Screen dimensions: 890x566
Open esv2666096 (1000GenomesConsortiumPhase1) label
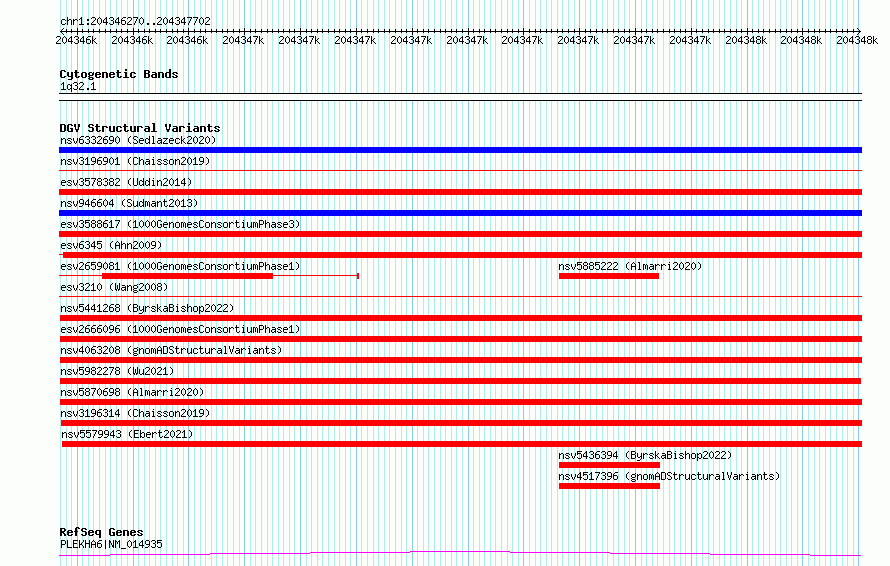point(180,329)
